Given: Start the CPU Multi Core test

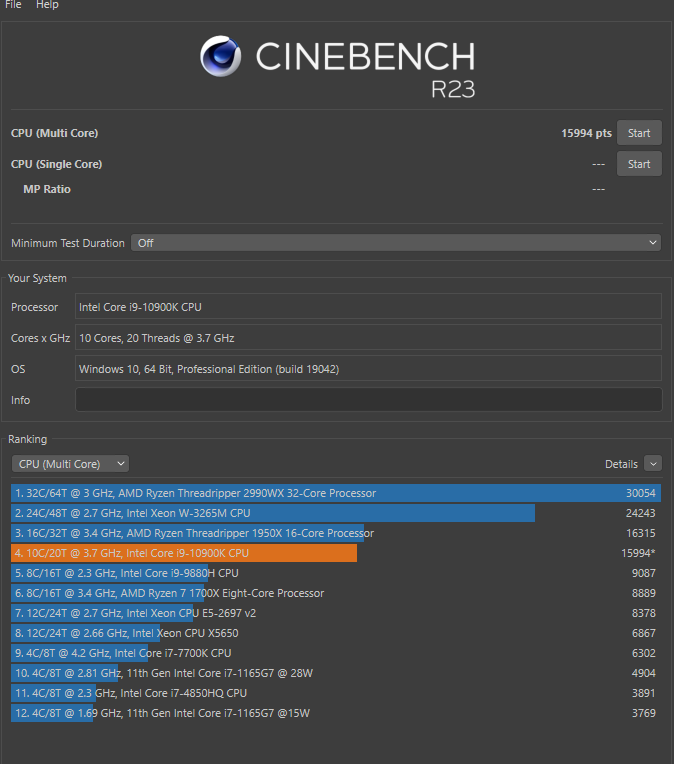Looking at the screenshot, I should tap(639, 133).
